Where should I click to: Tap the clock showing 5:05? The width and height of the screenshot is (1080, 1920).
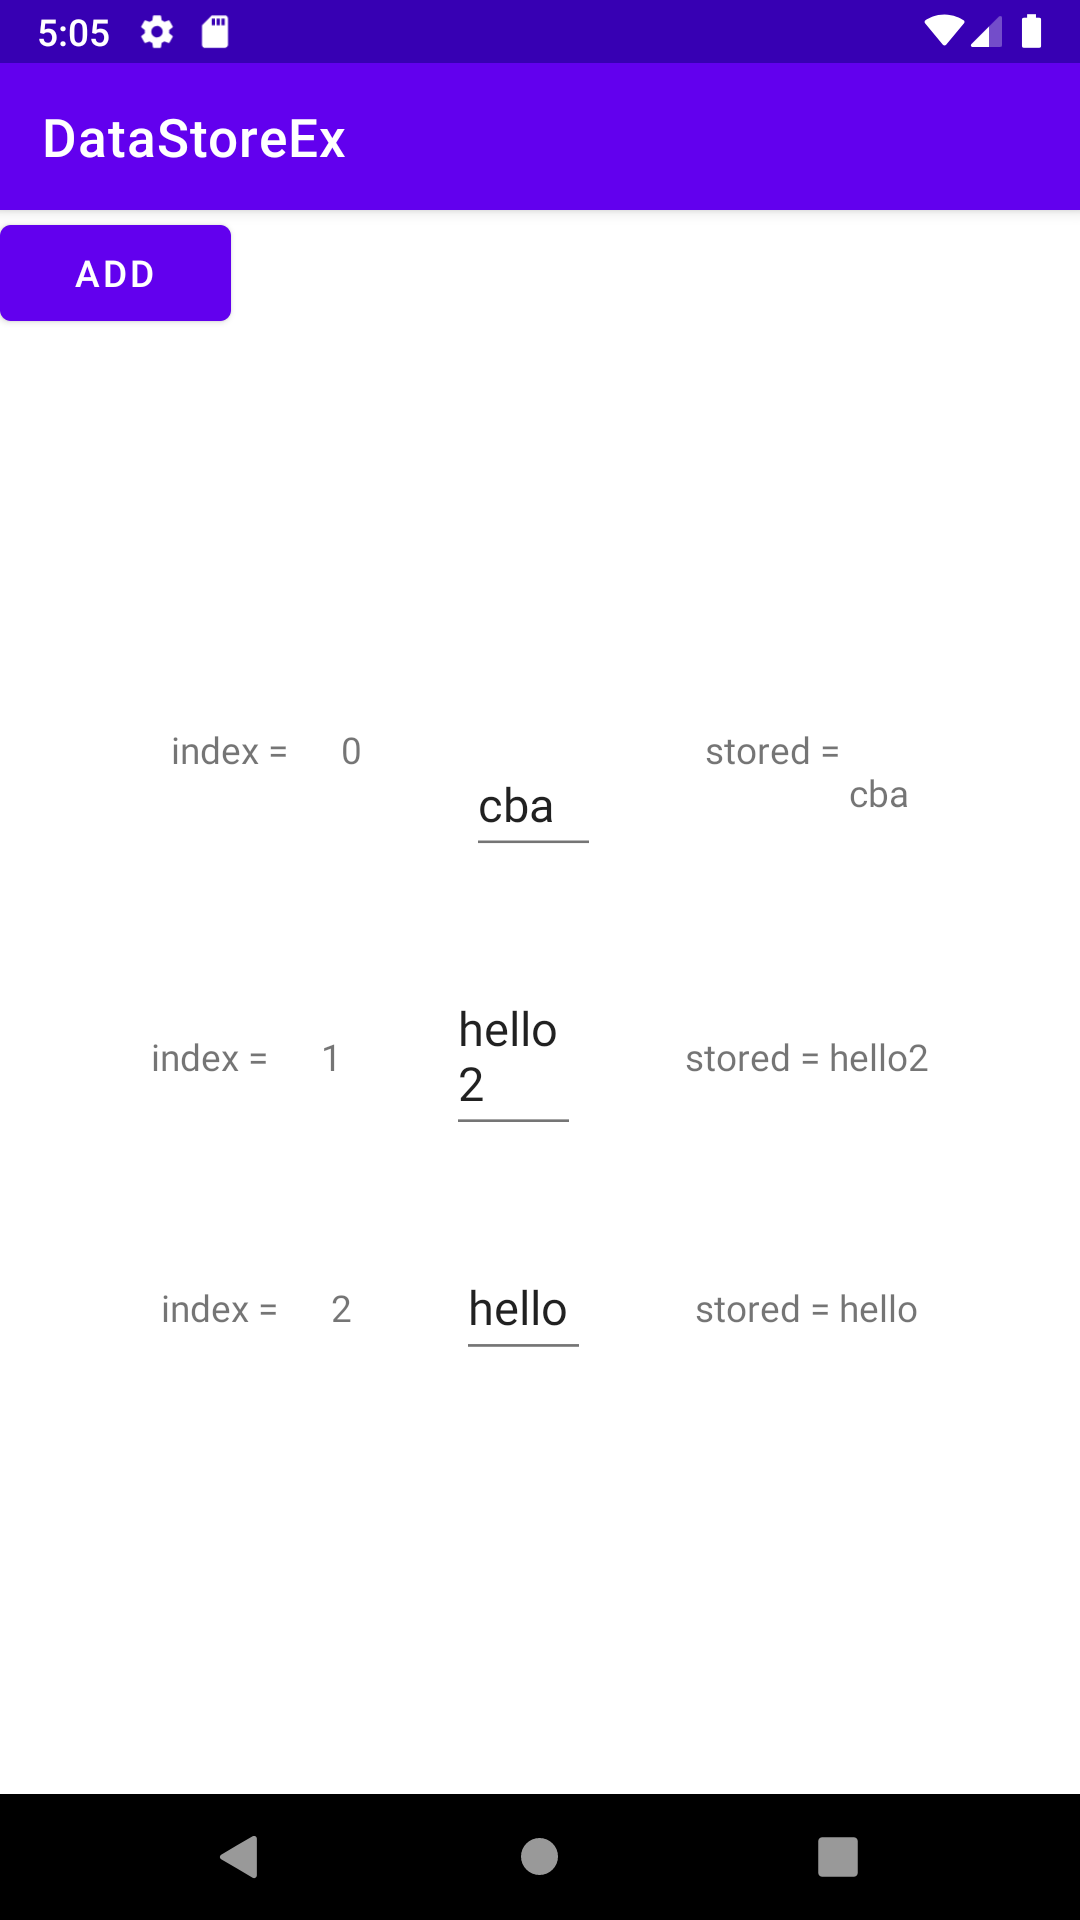[x=73, y=31]
